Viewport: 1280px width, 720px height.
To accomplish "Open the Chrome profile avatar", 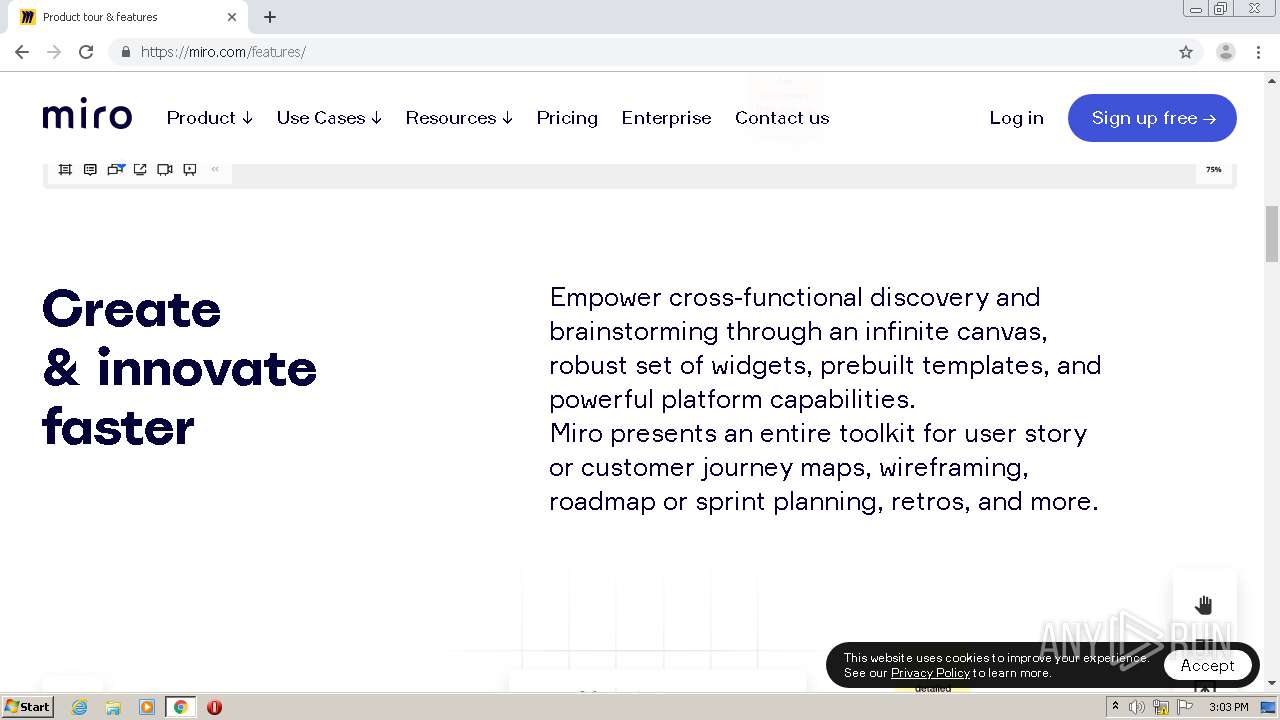I will click(x=1226, y=52).
